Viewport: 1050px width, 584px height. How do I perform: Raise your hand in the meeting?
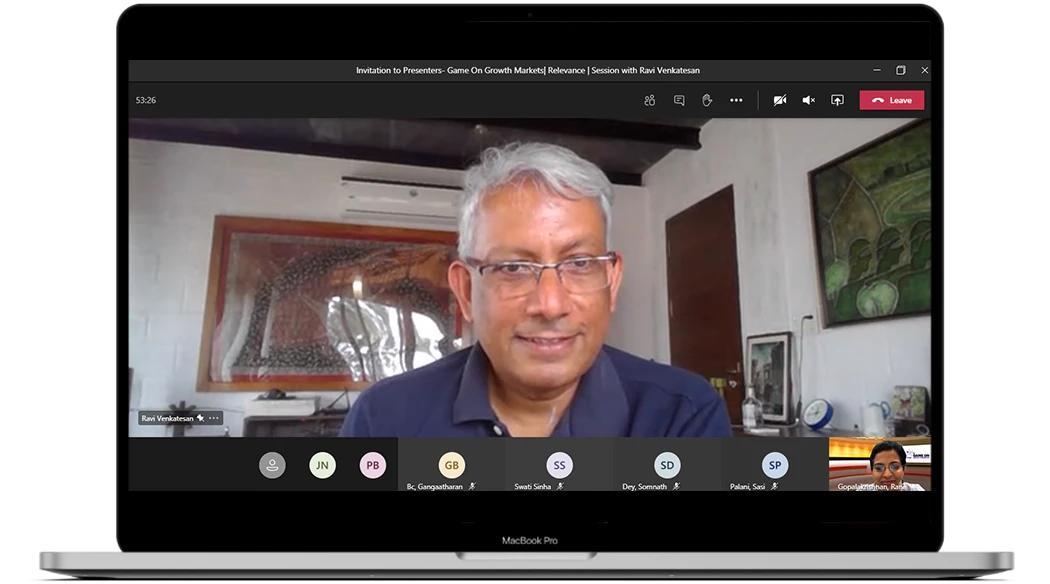[x=707, y=100]
